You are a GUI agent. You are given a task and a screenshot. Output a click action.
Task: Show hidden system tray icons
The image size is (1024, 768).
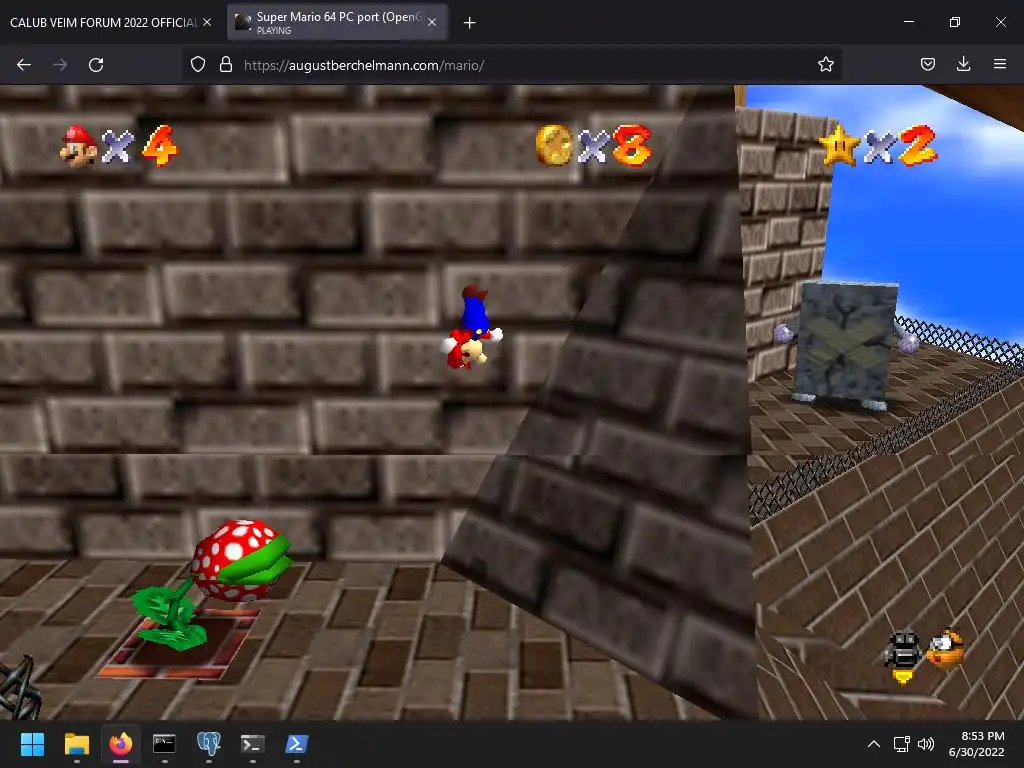tap(874, 744)
